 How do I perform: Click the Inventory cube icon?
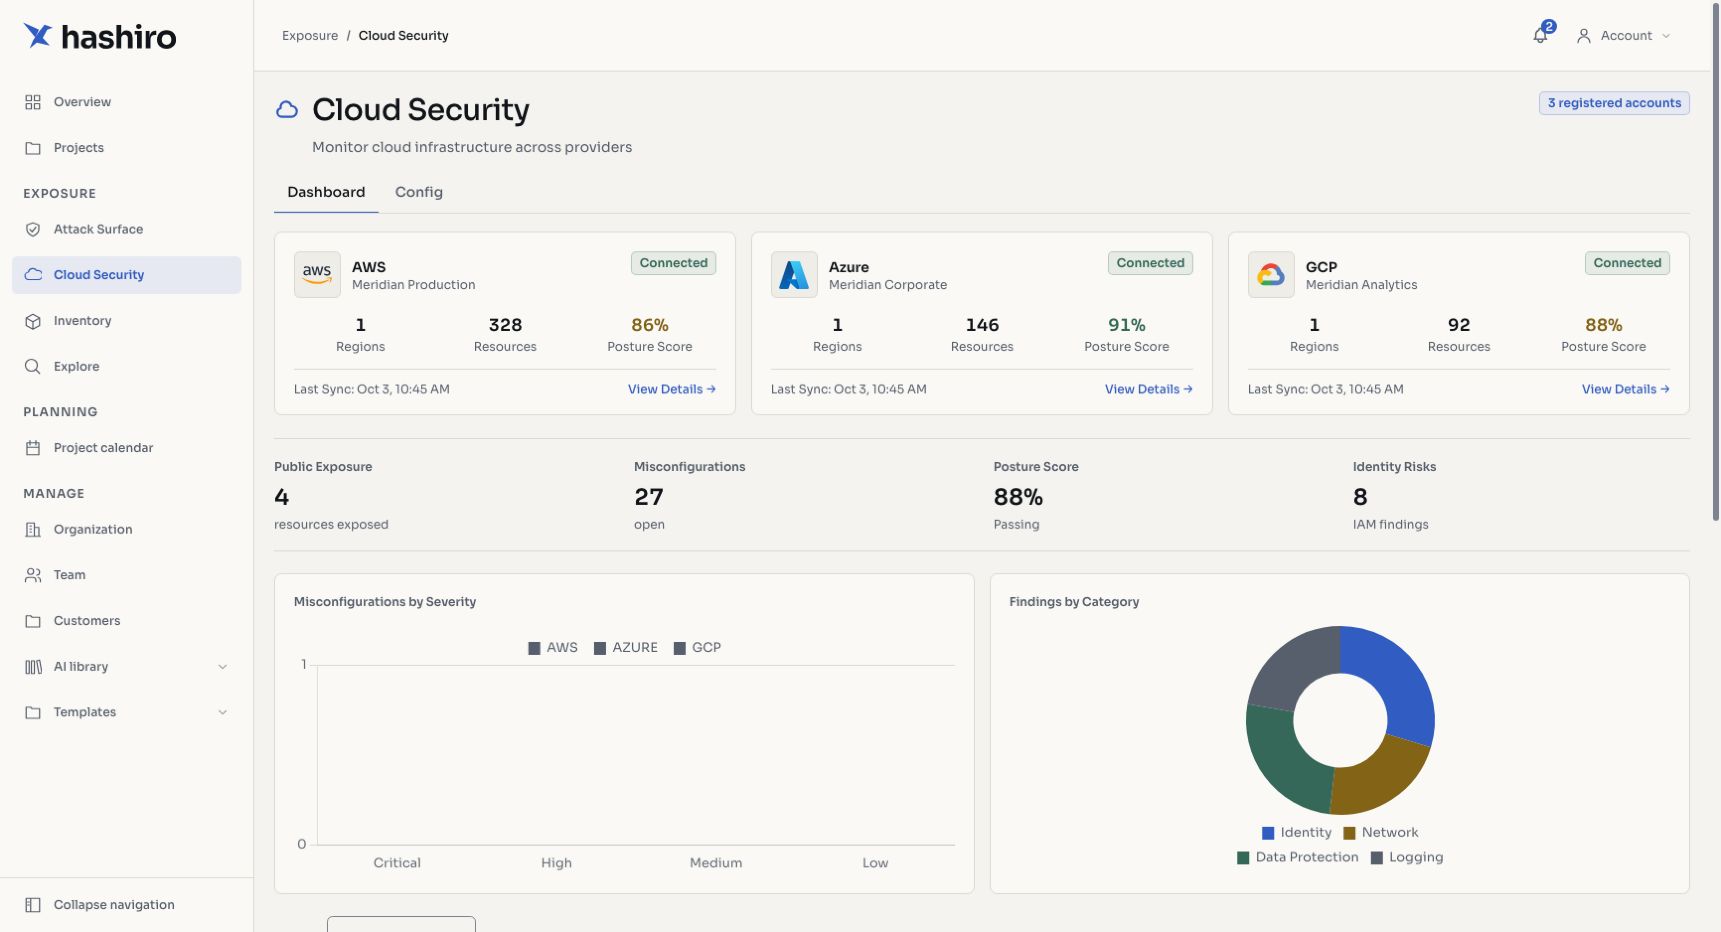click(x=33, y=321)
